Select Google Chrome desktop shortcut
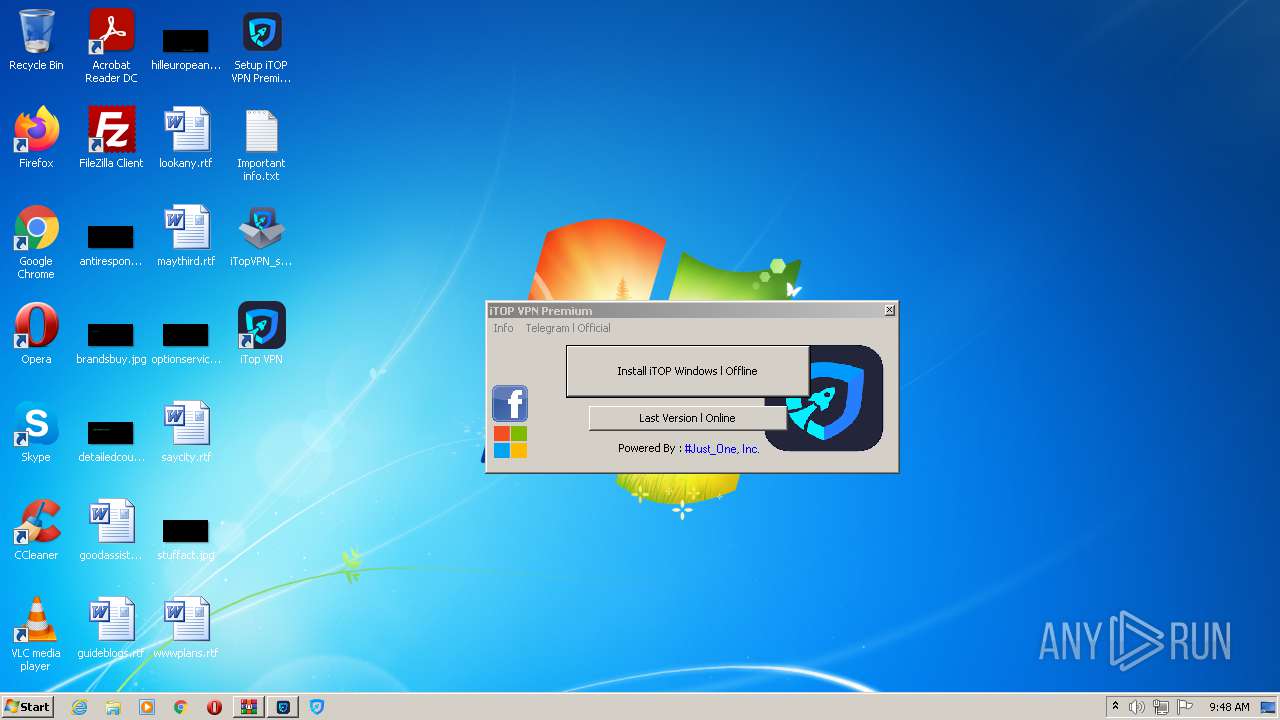This screenshot has width=1280, height=720. click(x=36, y=242)
